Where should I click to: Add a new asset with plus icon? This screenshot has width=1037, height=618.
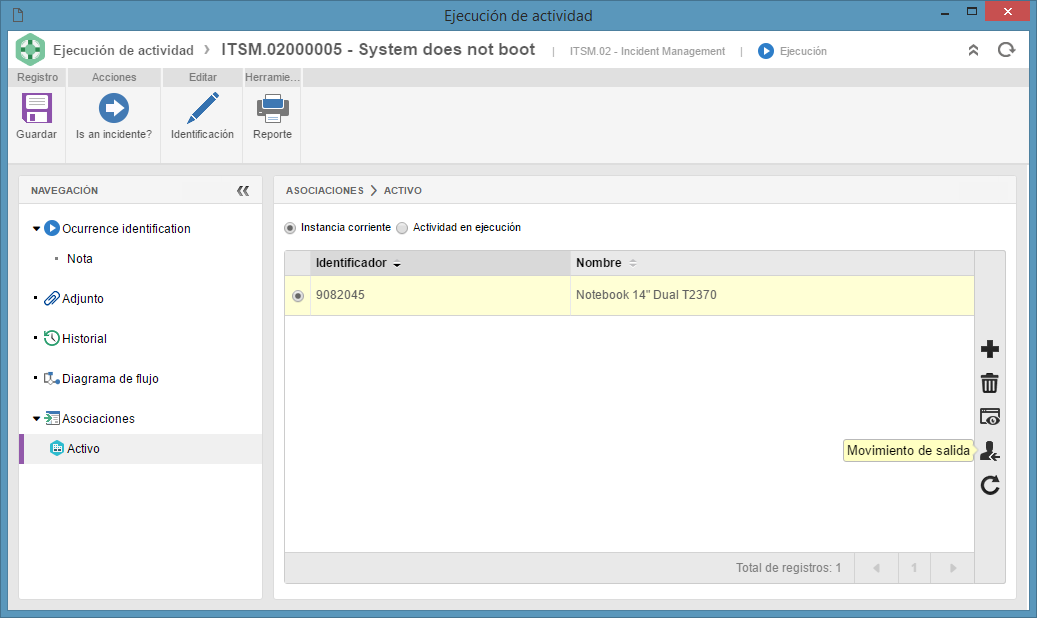pyautogui.click(x=989, y=349)
